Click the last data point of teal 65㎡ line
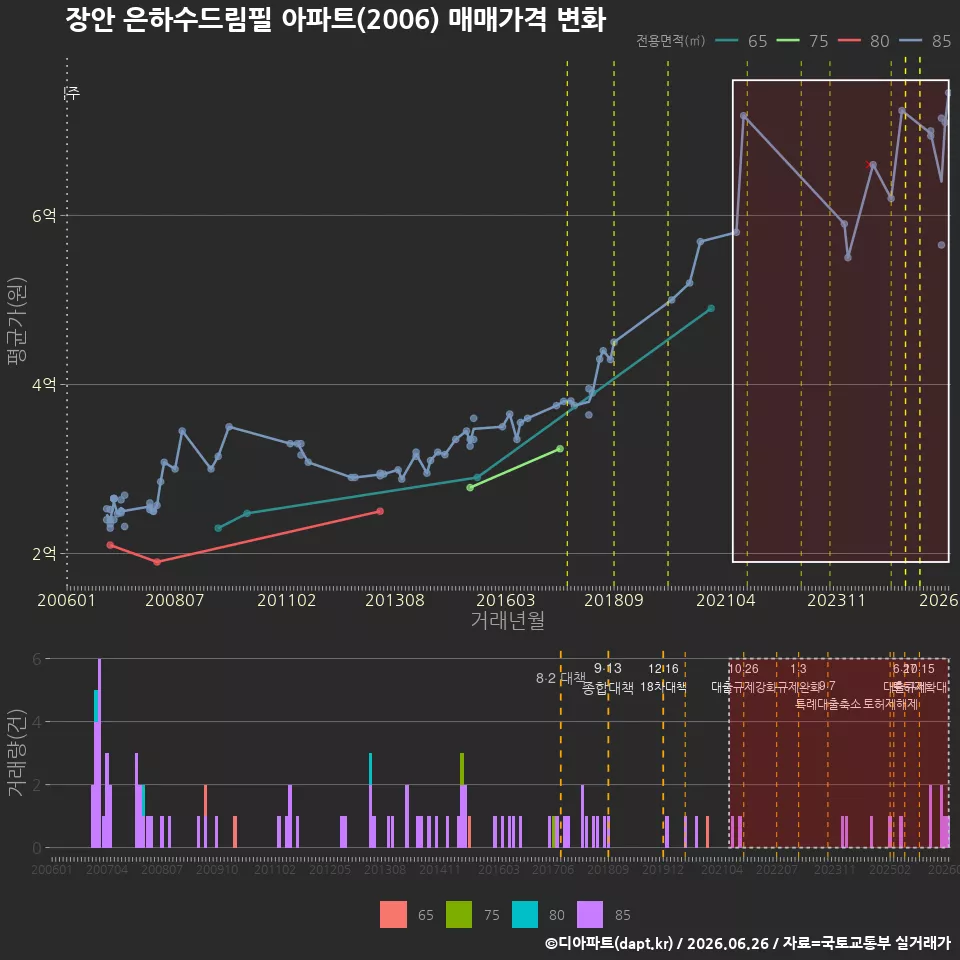 [x=711, y=309]
